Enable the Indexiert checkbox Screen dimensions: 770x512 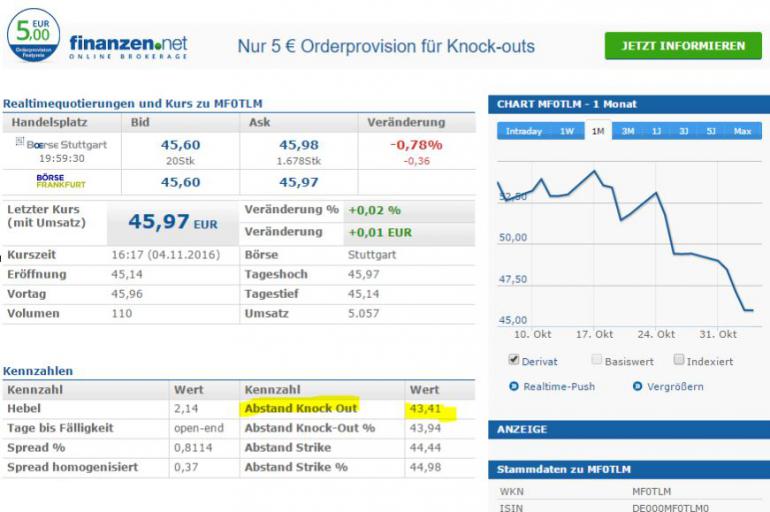[679, 359]
